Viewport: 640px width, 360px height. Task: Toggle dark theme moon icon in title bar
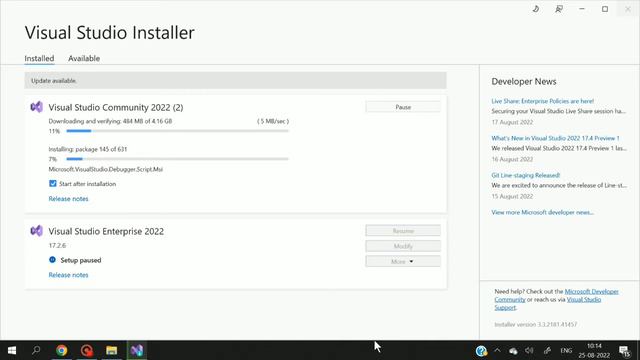[536, 9]
